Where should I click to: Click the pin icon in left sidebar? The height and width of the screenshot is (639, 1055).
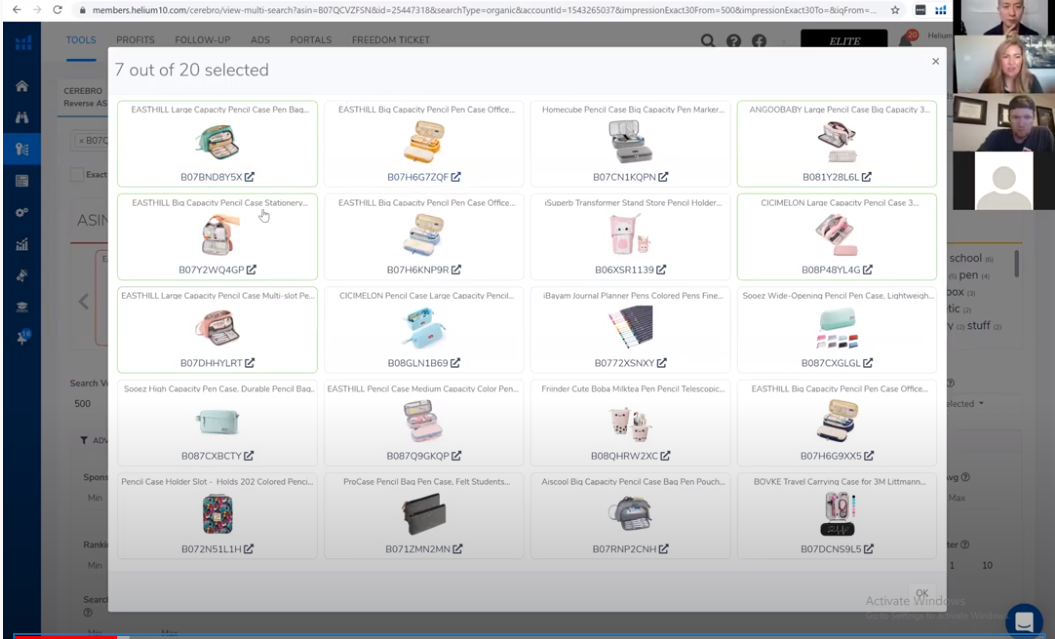point(22,338)
